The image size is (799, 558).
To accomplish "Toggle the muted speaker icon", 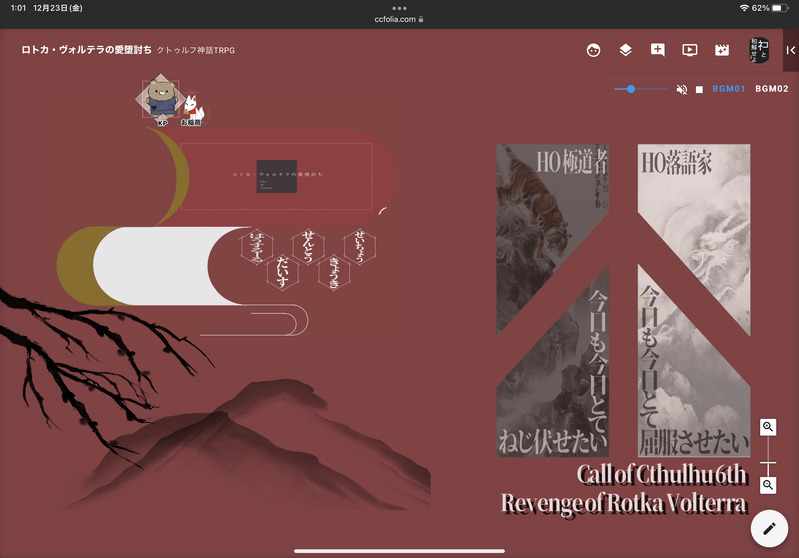I will (681, 89).
